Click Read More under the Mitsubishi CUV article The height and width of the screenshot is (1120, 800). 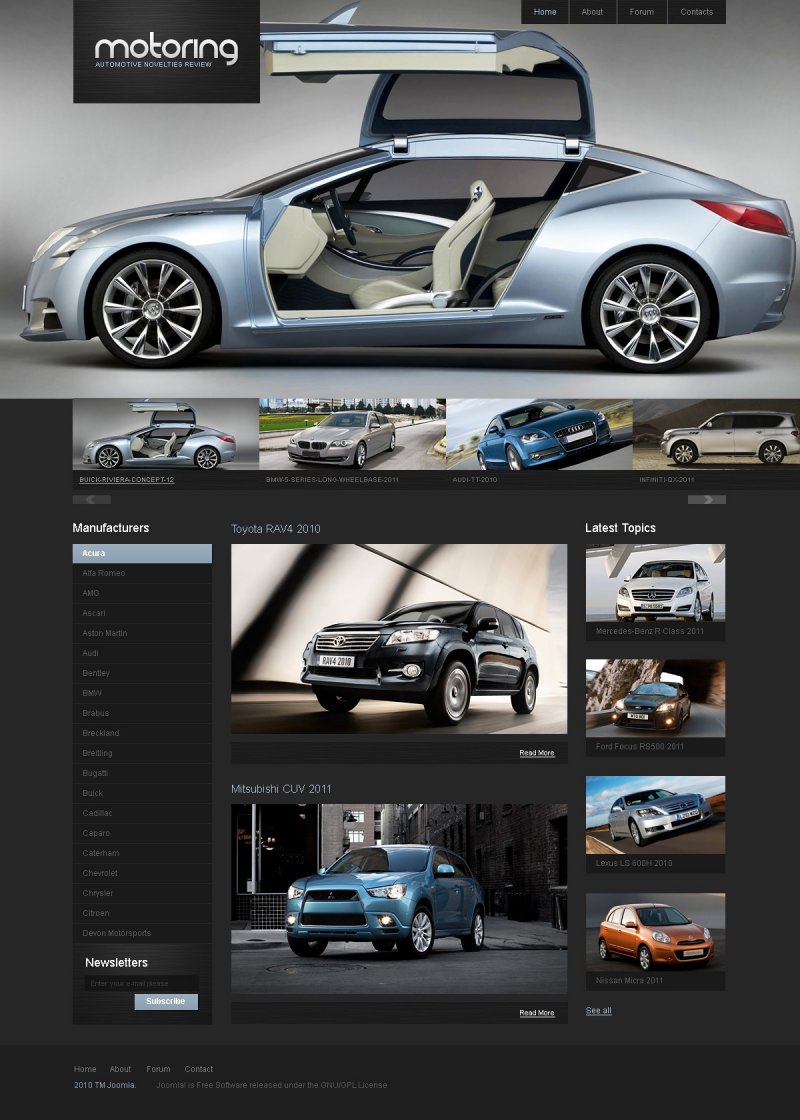tap(537, 1014)
